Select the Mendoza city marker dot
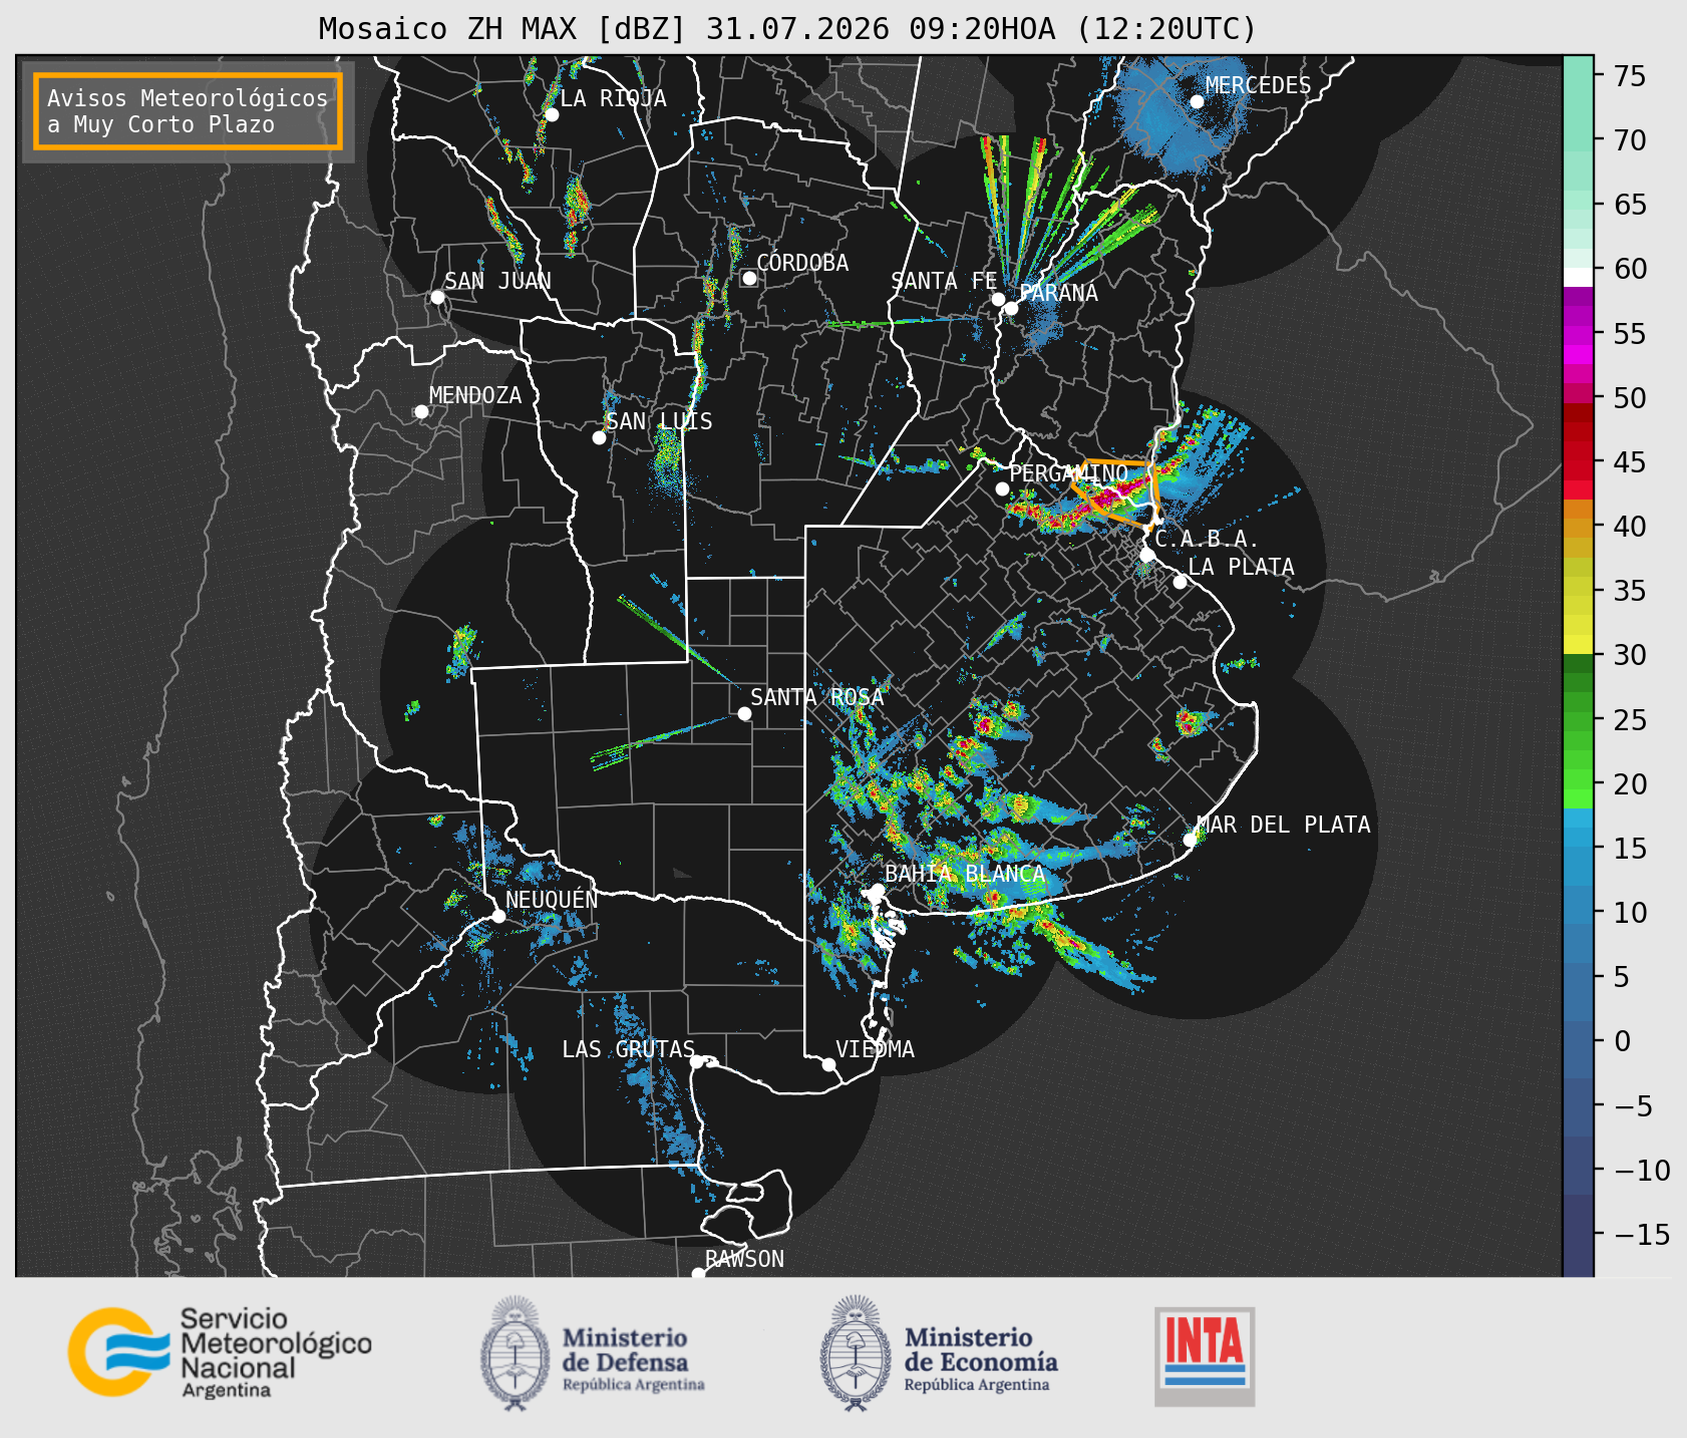Screen dimensions: 1687x1438 pos(421,412)
